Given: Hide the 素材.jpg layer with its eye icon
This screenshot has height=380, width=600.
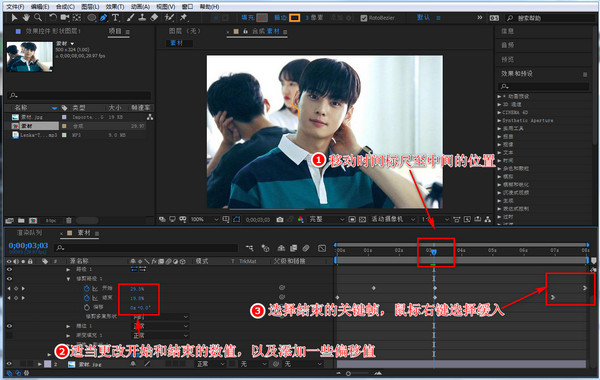Looking at the screenshot, I should point(9,364).
